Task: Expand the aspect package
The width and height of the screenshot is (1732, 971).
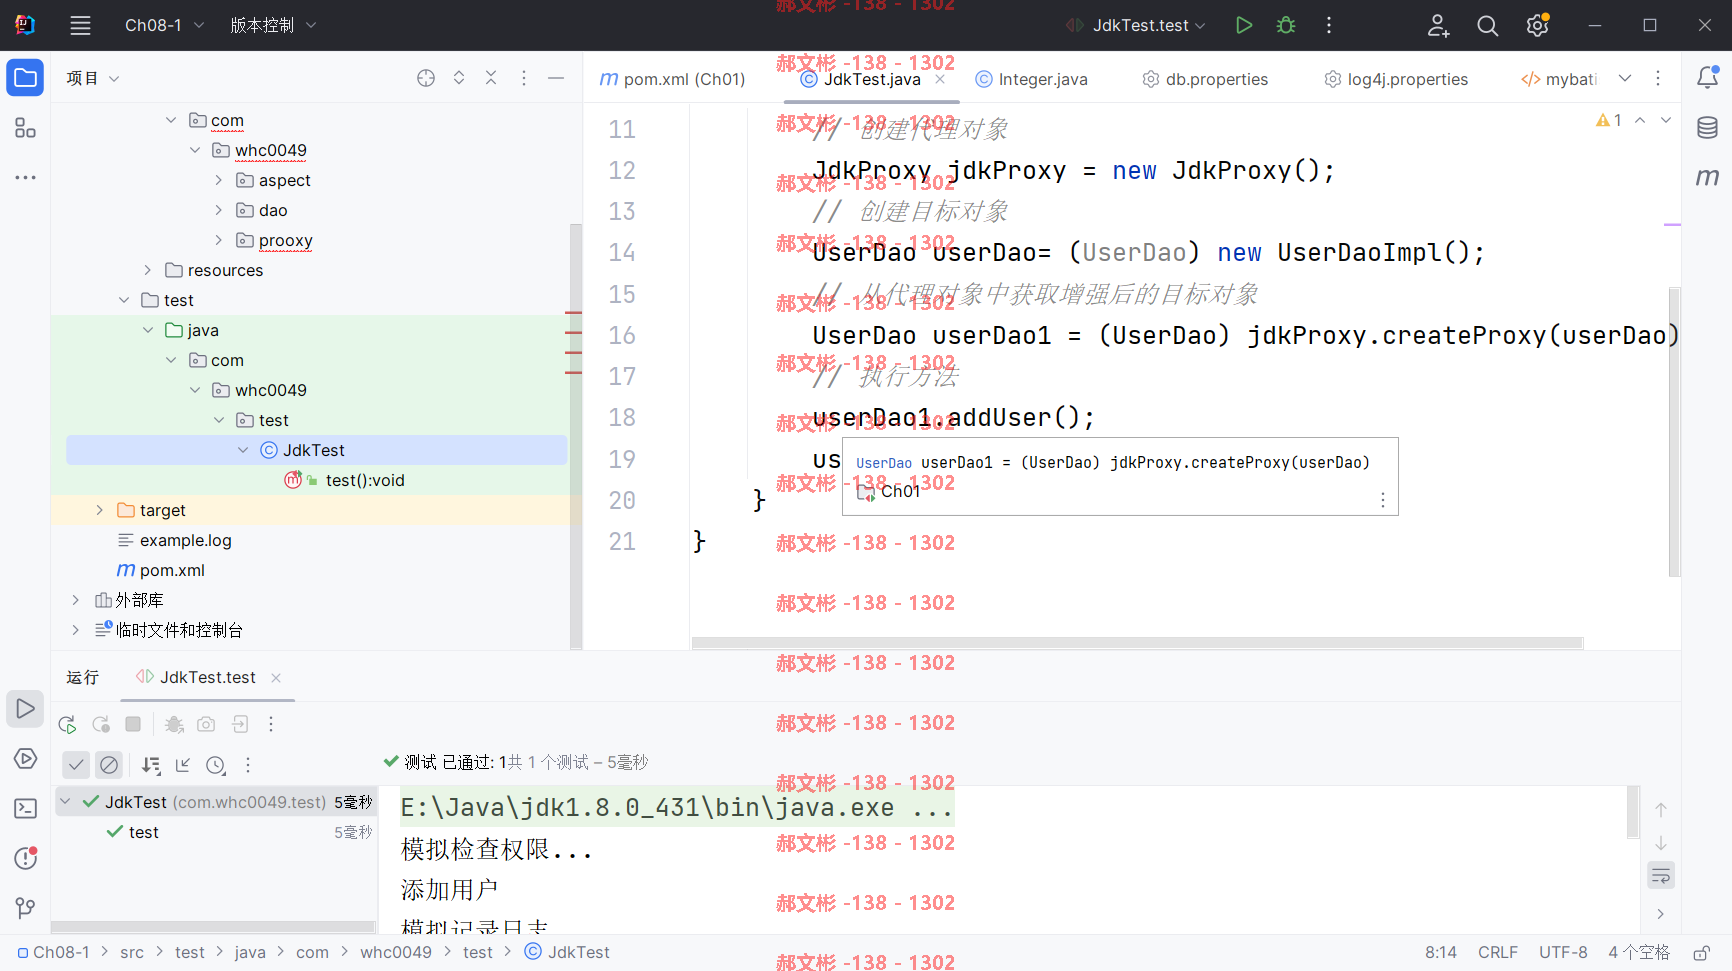Action: click(x=219, y=180)
